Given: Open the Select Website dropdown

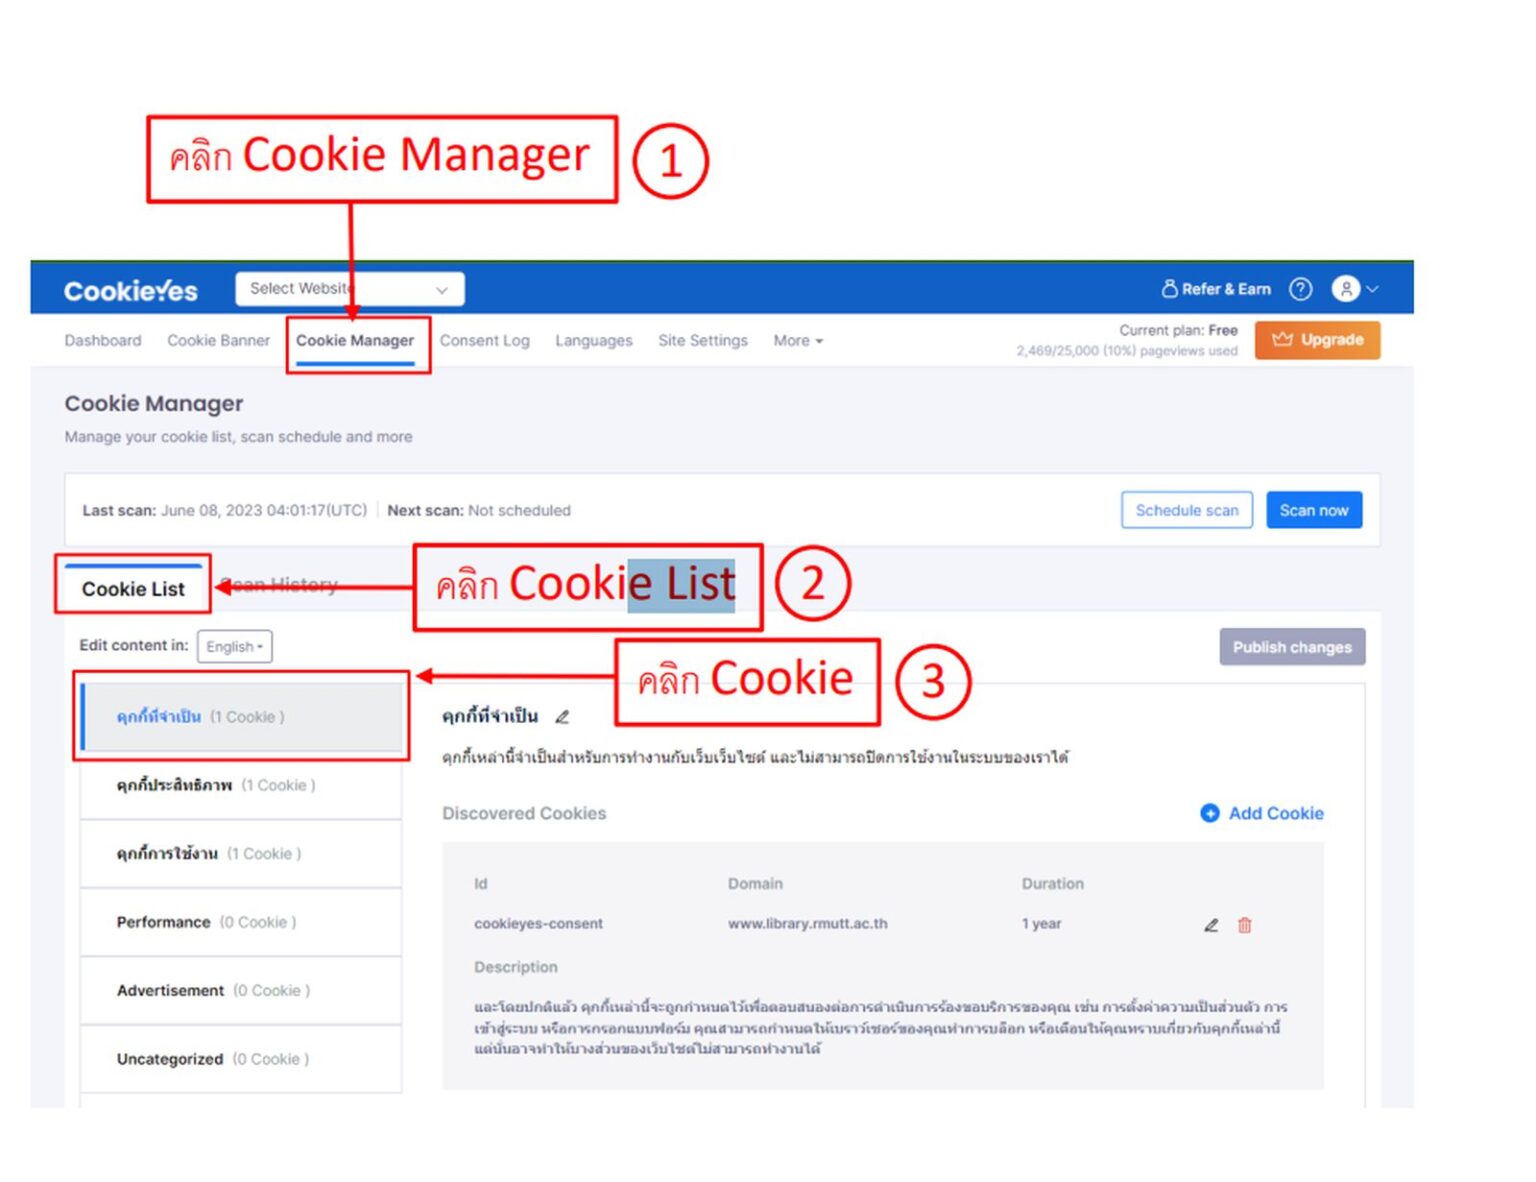Looking at the screenshot, I should tap(350, 289).
